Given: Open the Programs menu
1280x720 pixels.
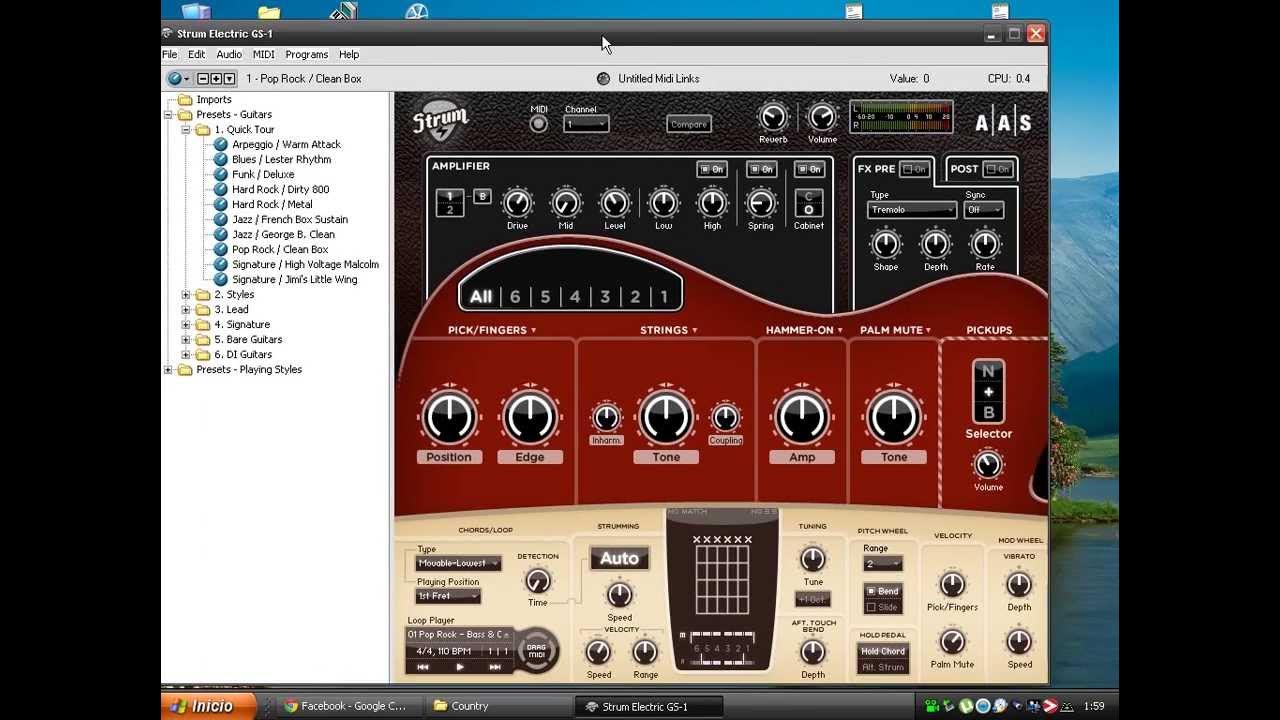Looking at the screenshot, I should [306, 54].
